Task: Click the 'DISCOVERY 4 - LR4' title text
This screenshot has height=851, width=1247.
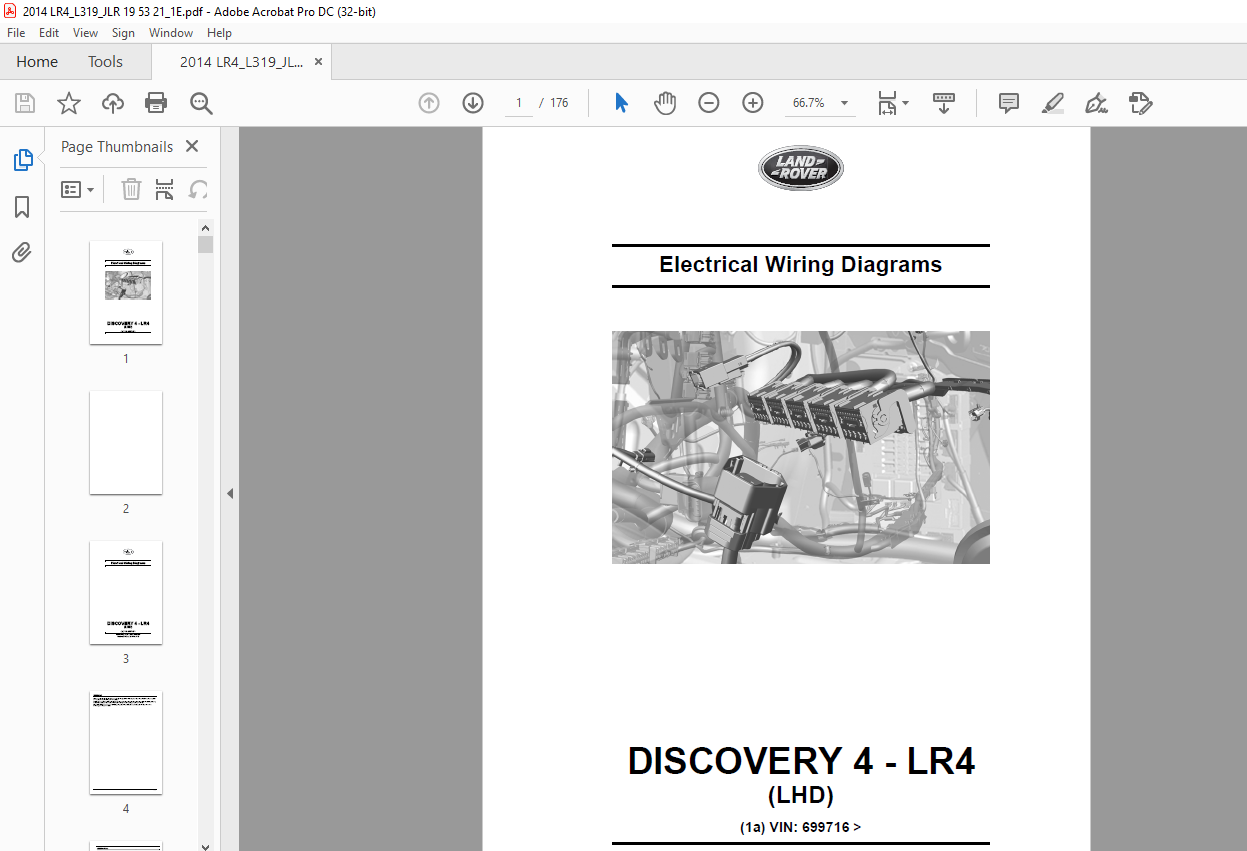Action: click(801, 762)
